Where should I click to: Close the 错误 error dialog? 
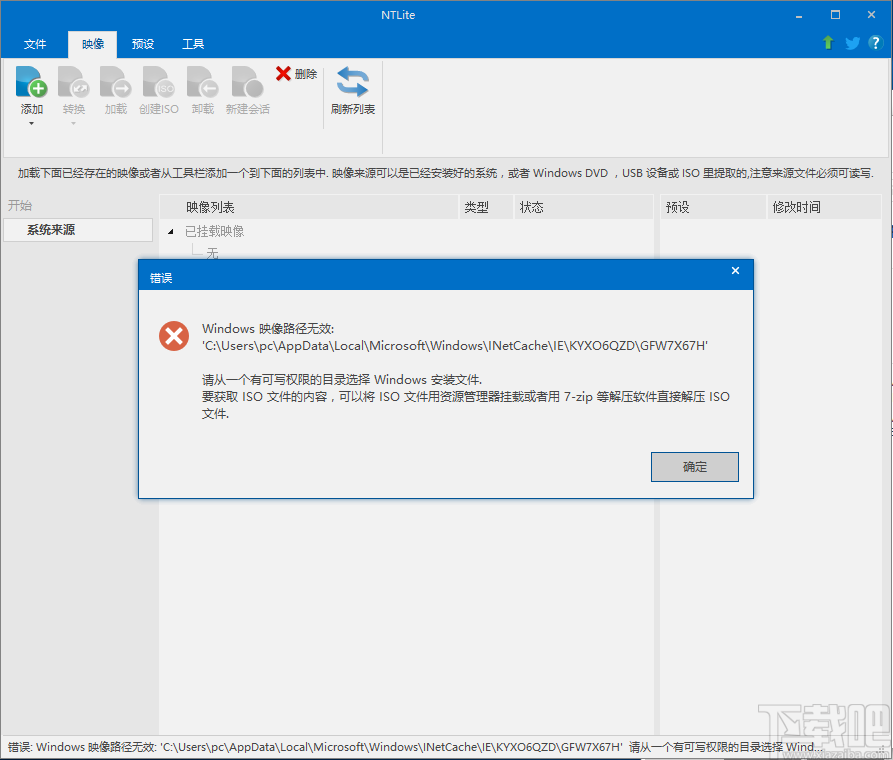735,271
